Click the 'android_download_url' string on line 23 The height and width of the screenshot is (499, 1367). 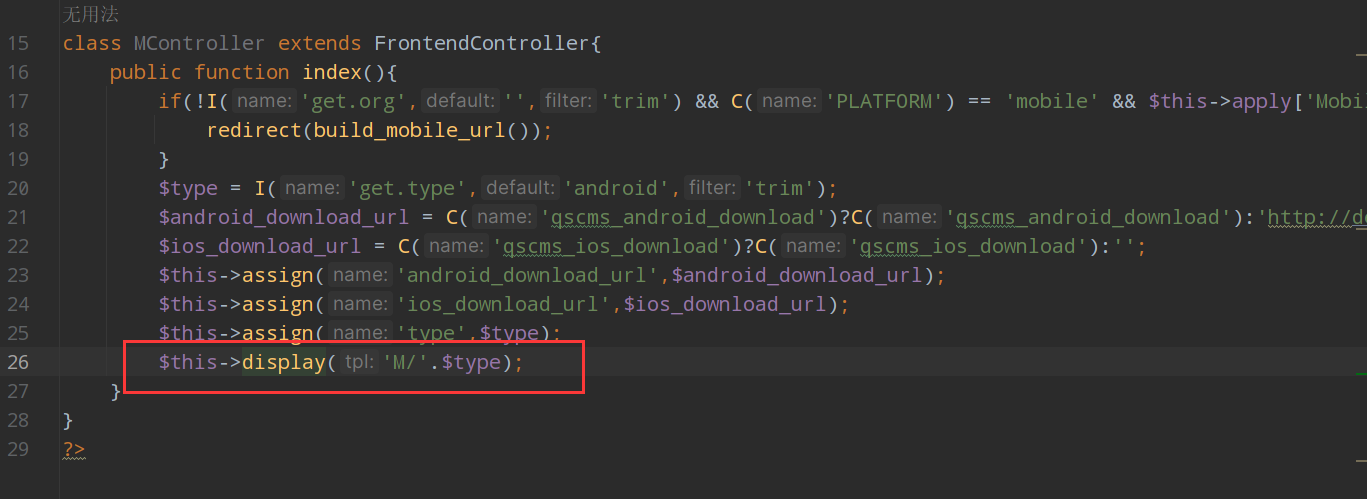[529, 275]
